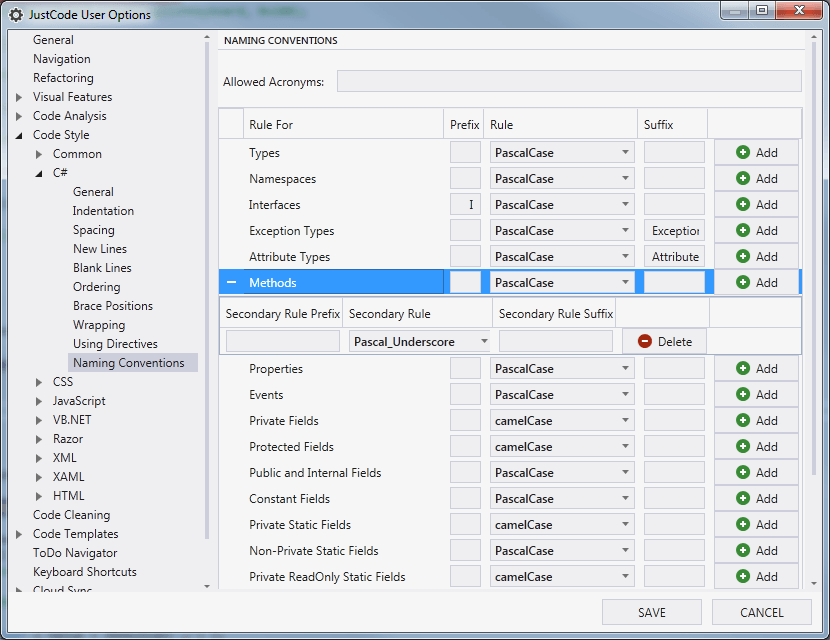Screen dimensions: 830x640
Task: Add a rule for Private Static Fields
Action: (x=756, y=524)
